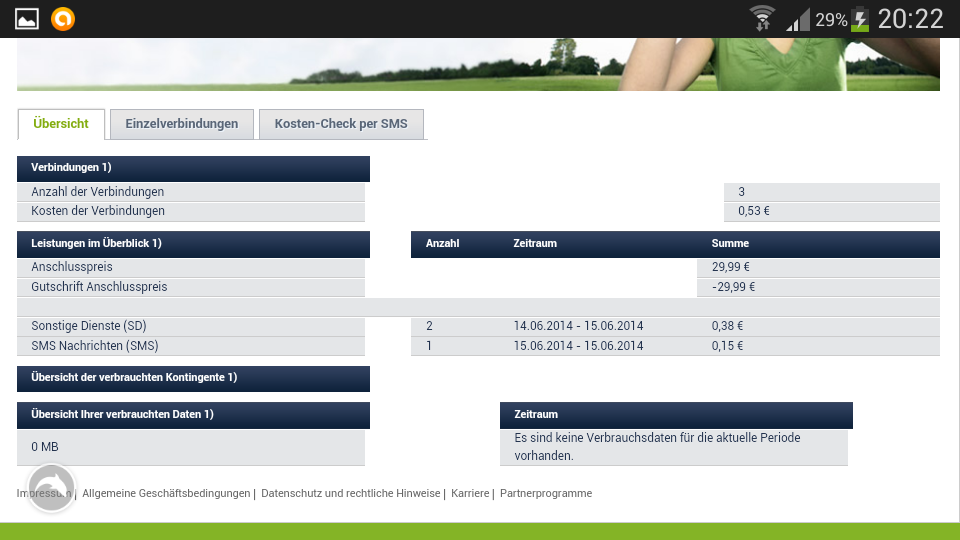The height and width of the screenshot is (540, 960).
Task: Open the Partnerprogramme footer link
Action: [x=546, y=493]
